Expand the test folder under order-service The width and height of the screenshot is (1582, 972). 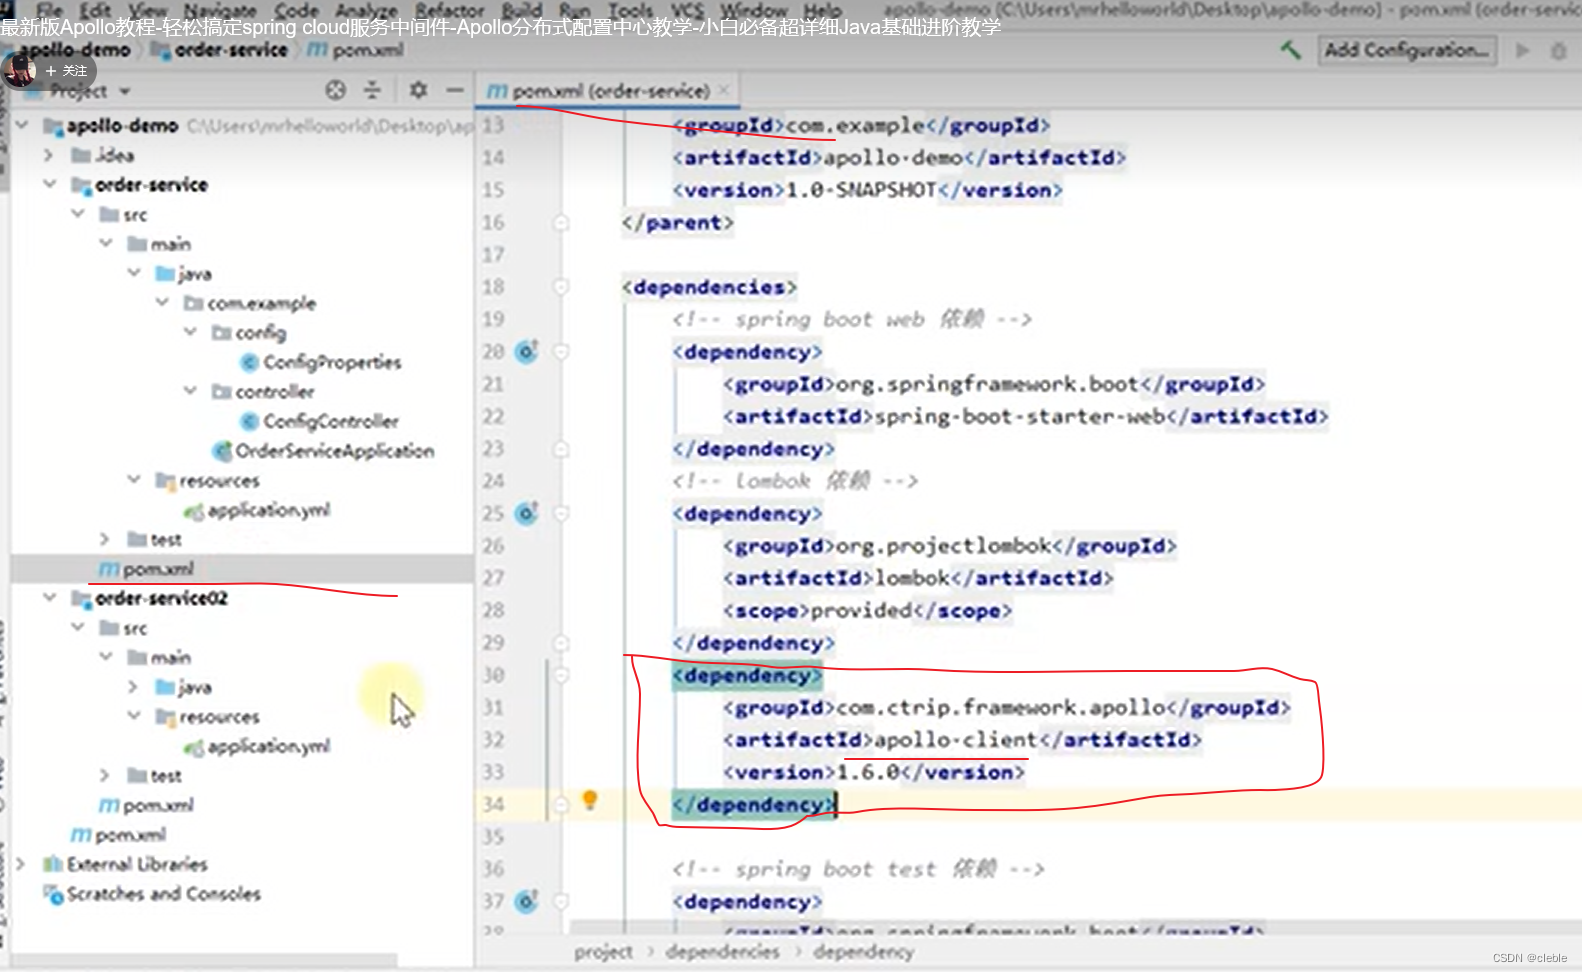[105, 539]
